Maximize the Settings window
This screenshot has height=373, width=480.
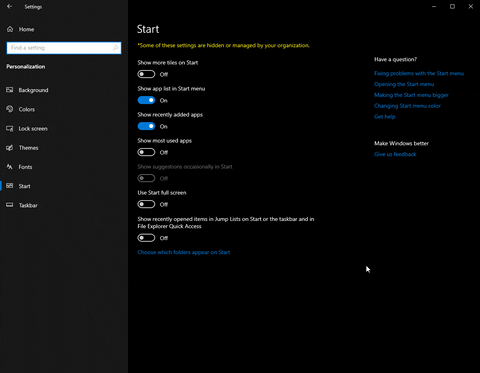point(452,6)
